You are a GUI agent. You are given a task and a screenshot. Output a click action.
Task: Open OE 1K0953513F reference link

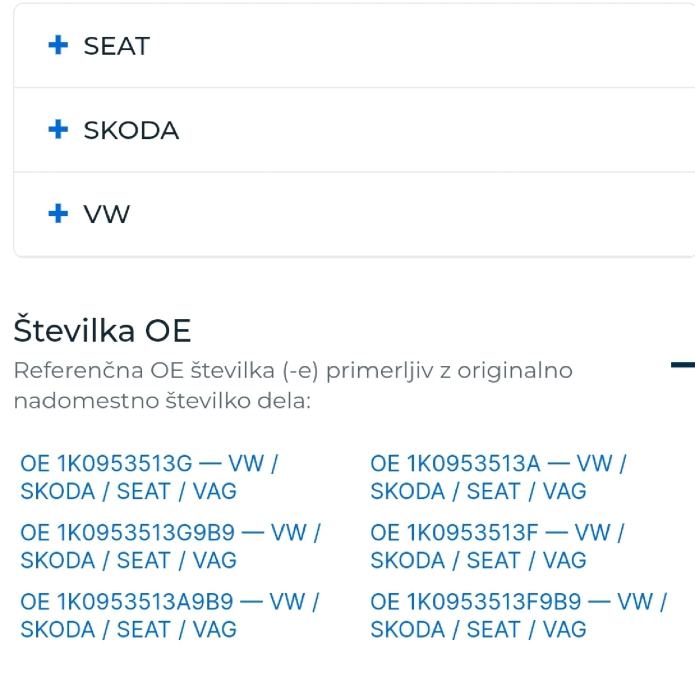pyautogui.click(x=497, y=546)
